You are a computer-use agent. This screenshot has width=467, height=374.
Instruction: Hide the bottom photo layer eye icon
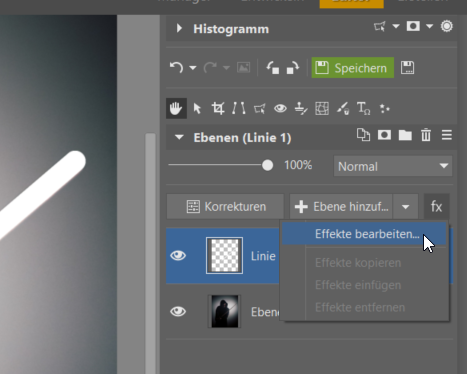[178, 311]
